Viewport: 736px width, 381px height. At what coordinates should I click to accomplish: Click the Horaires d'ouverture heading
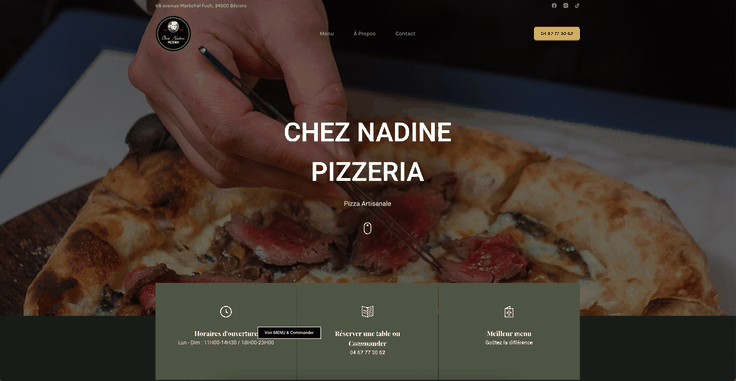tap(226, 334)
